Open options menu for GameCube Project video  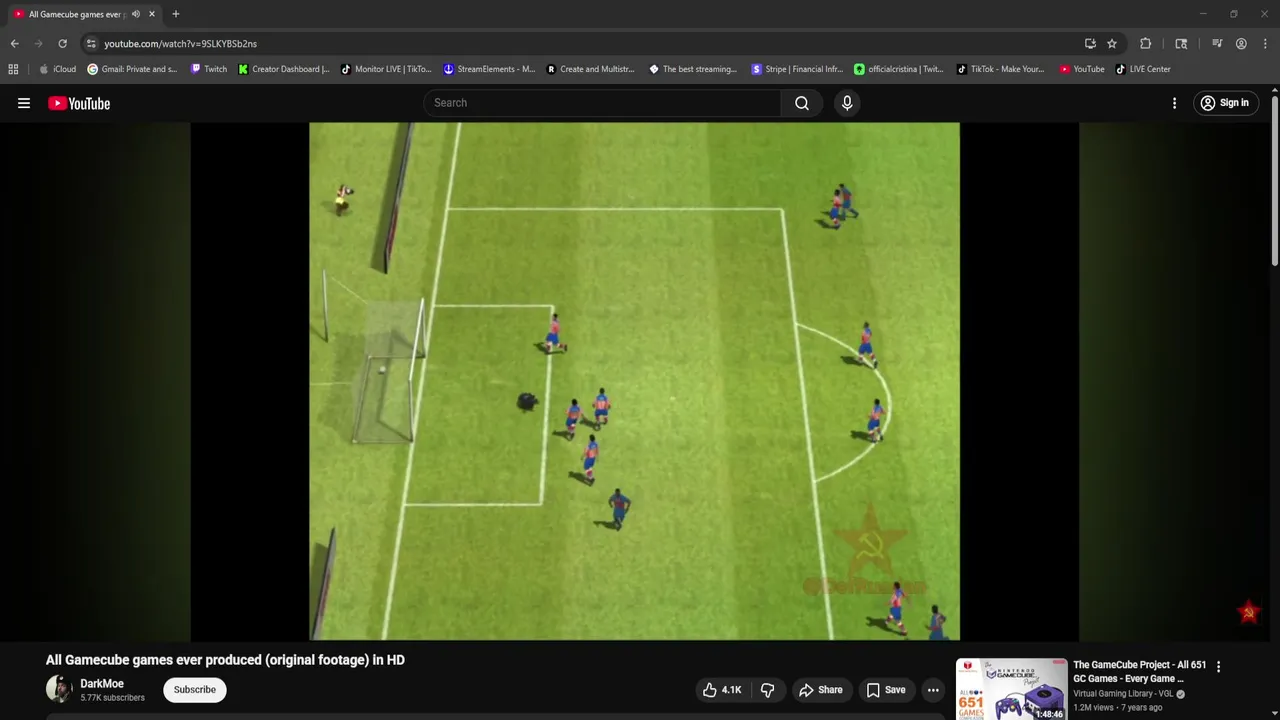(x=1218, y=667)
